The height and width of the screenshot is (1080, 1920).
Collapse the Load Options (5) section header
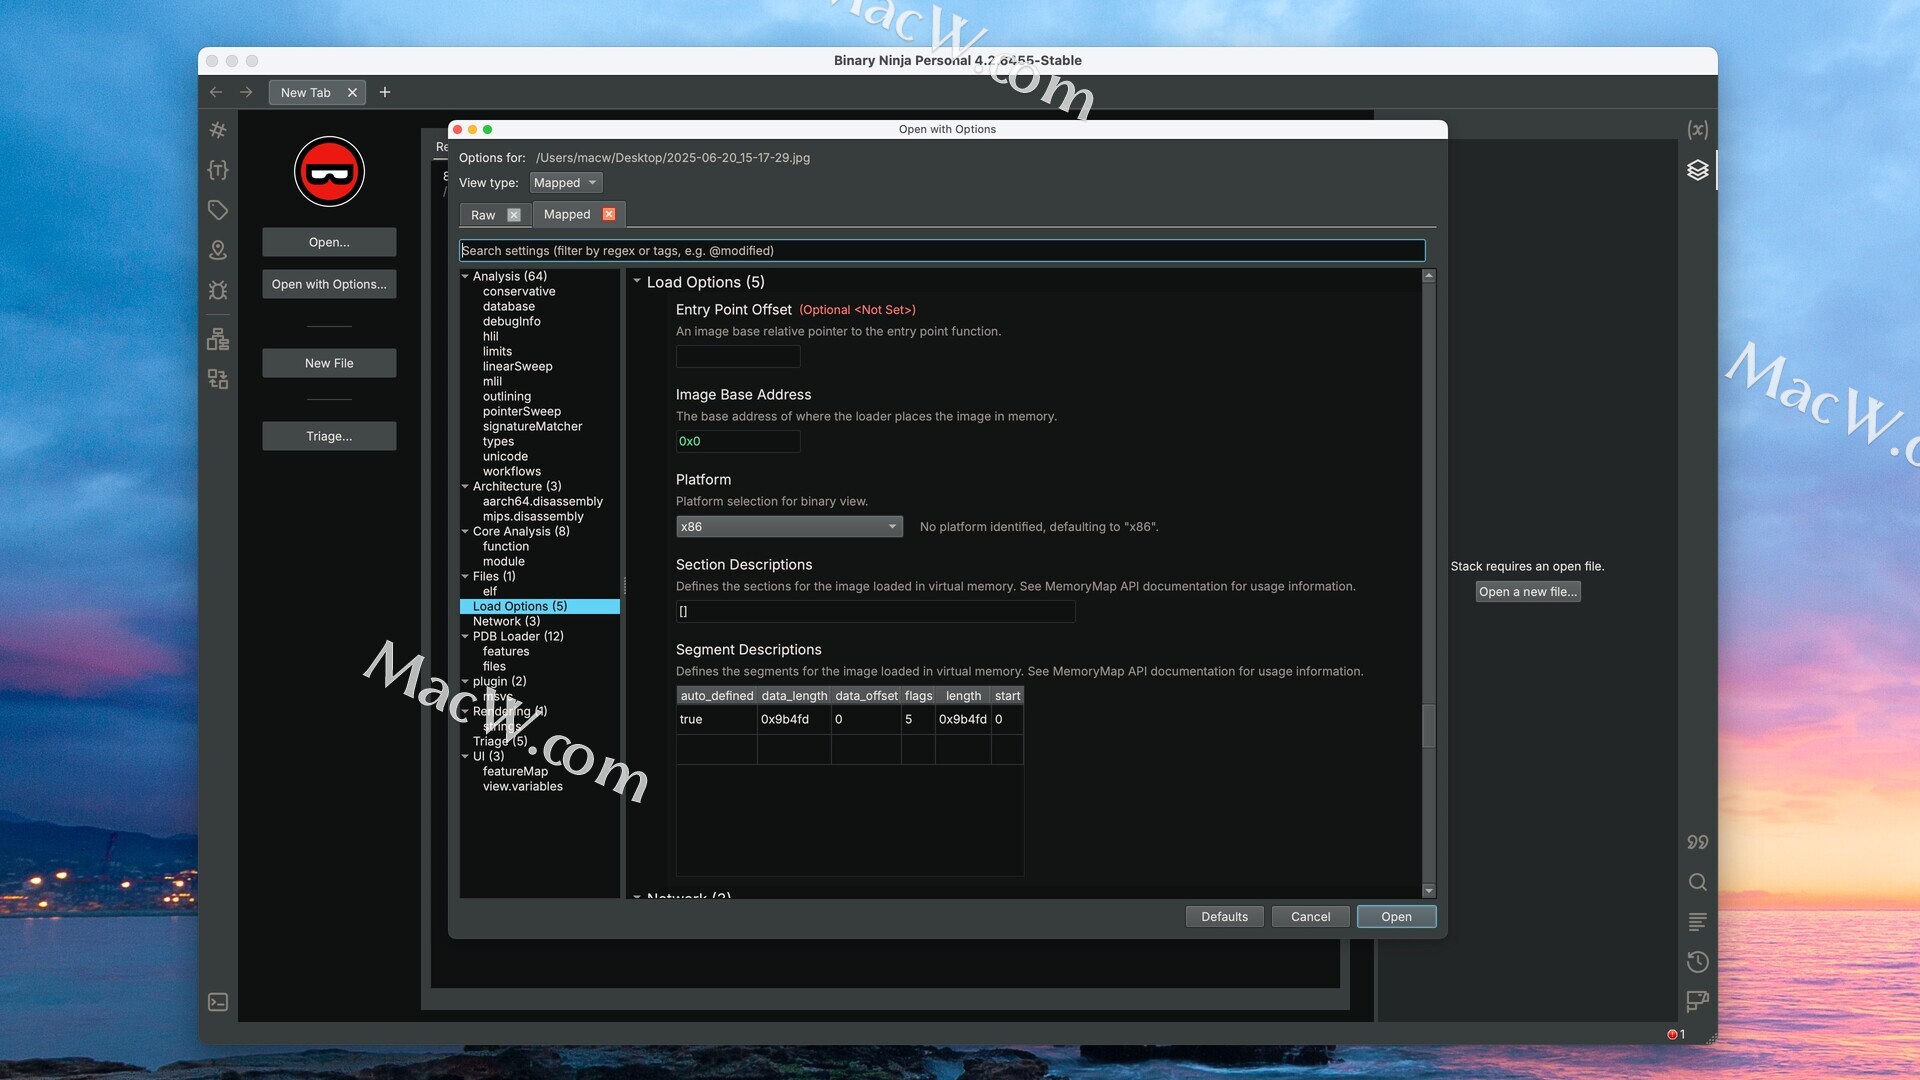[x=637, y=281]
